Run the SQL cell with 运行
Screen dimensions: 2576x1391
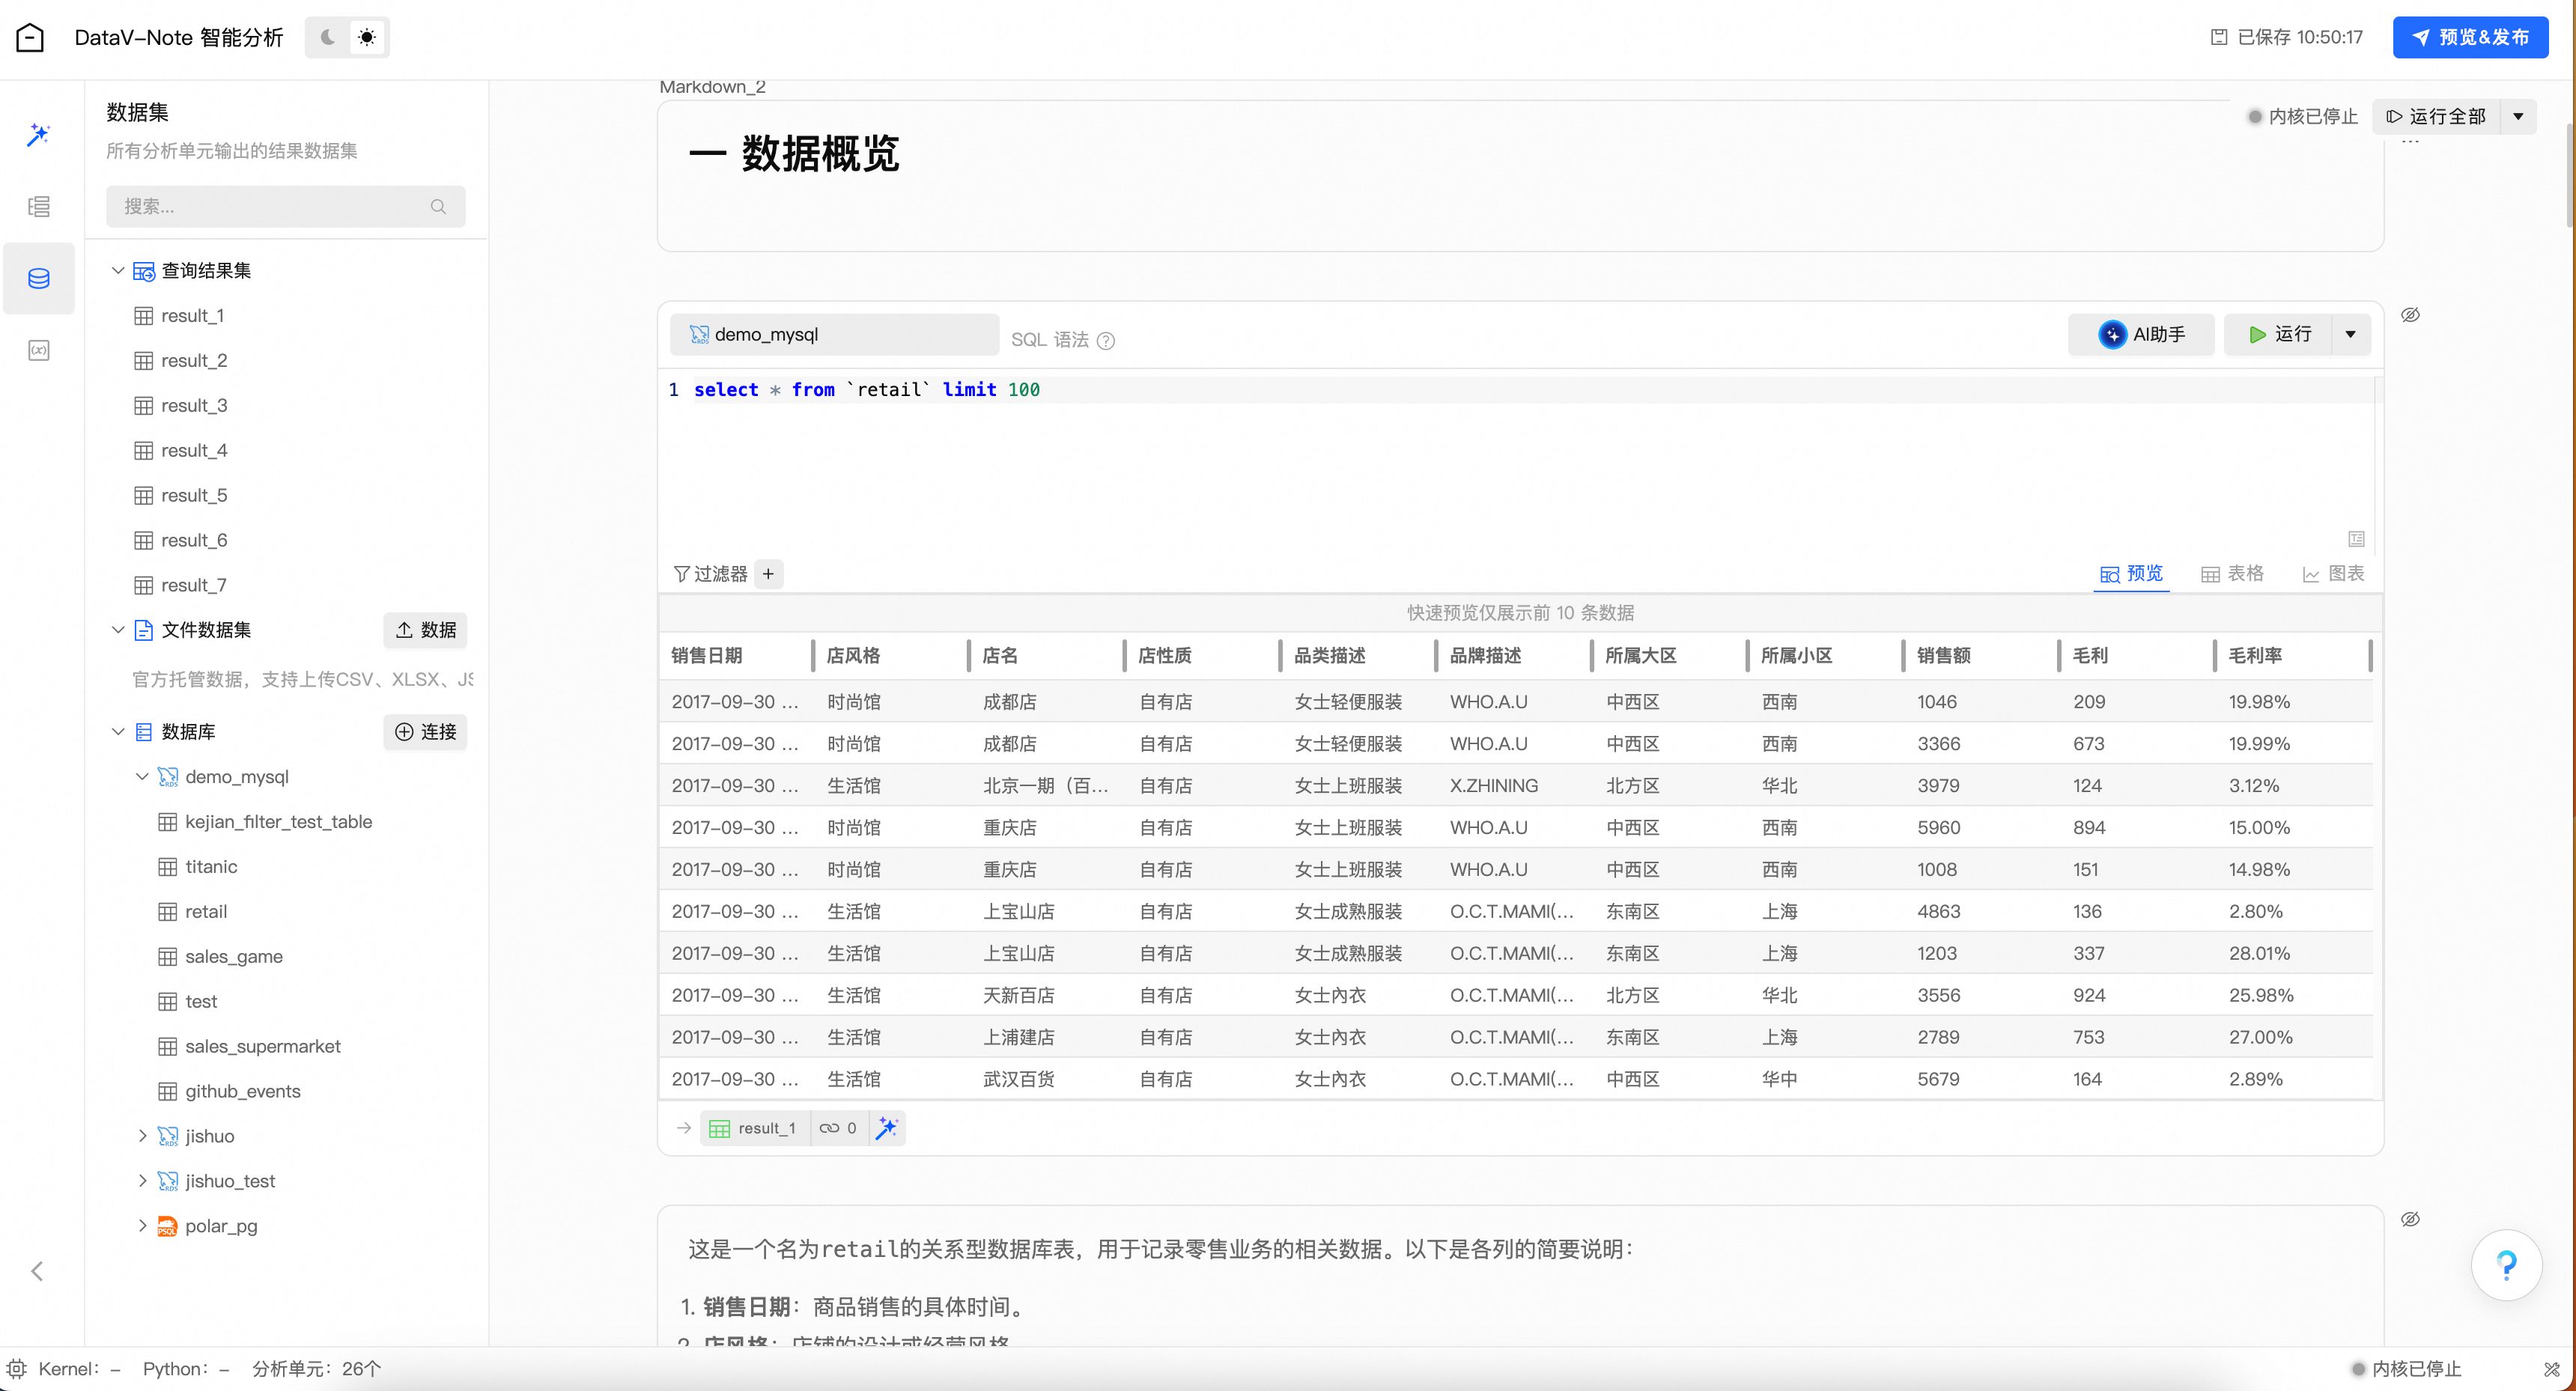[x=2279, y=335]
